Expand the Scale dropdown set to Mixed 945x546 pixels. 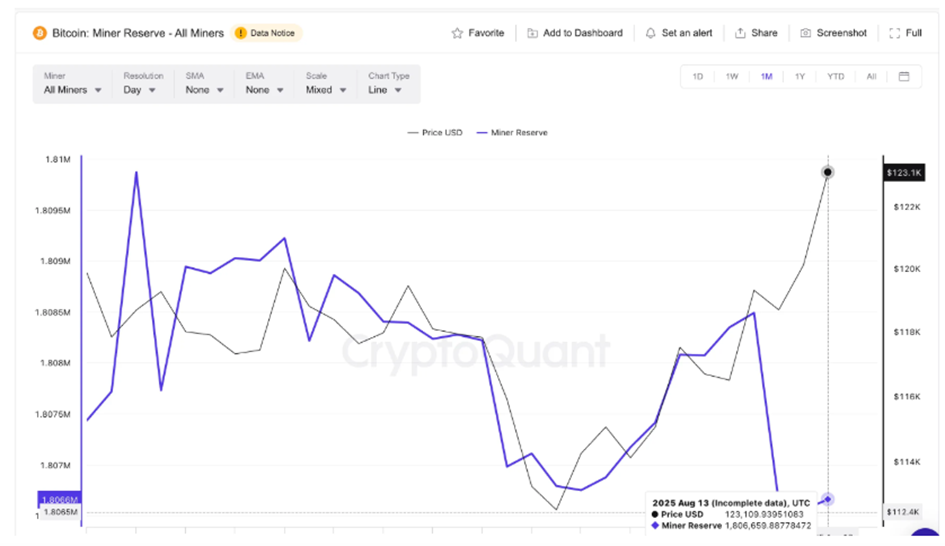[327, 90]
